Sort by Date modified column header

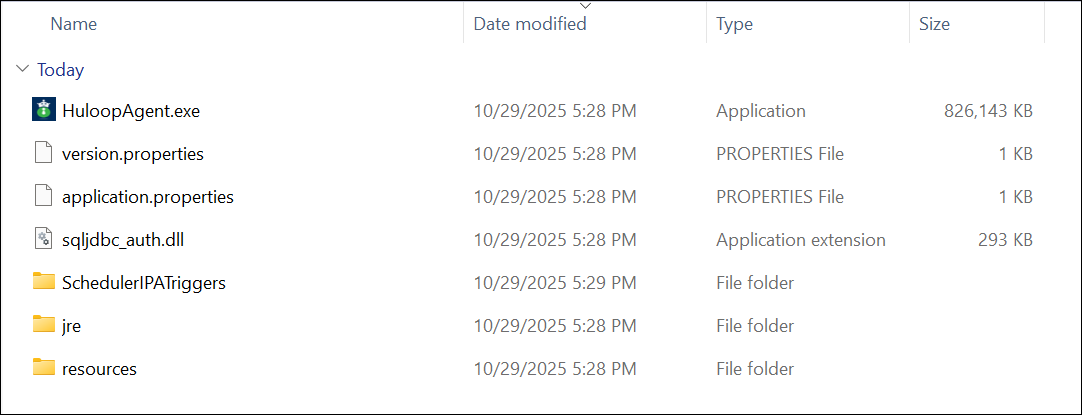[530, 24]
